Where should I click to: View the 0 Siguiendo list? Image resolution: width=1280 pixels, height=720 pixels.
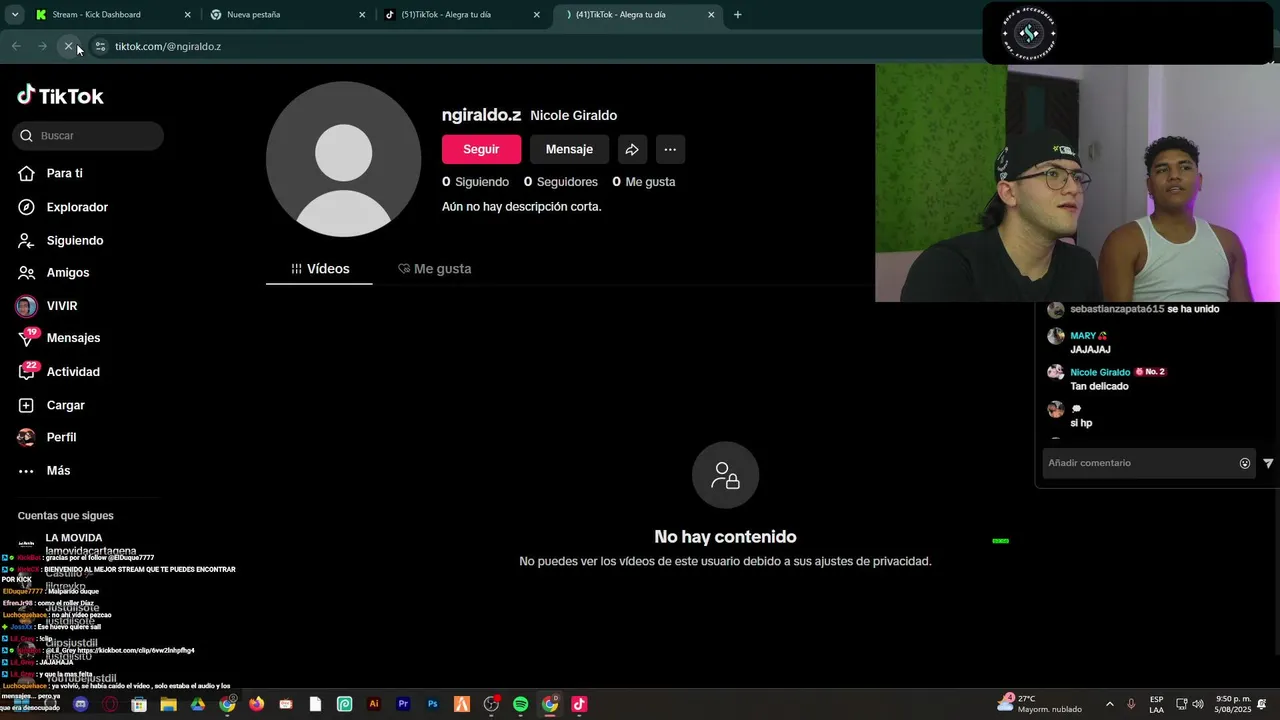(475, 182)
